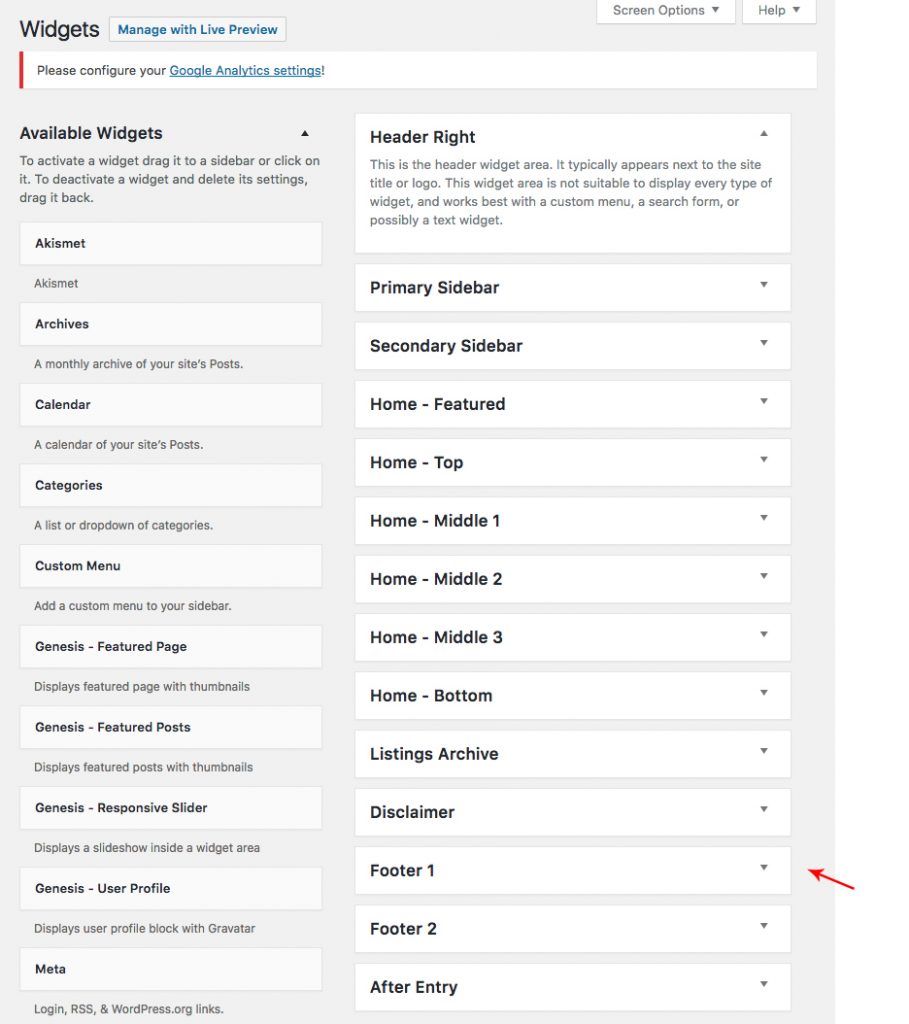
Task: Expand the After Entry widget area
Action: 764,986
